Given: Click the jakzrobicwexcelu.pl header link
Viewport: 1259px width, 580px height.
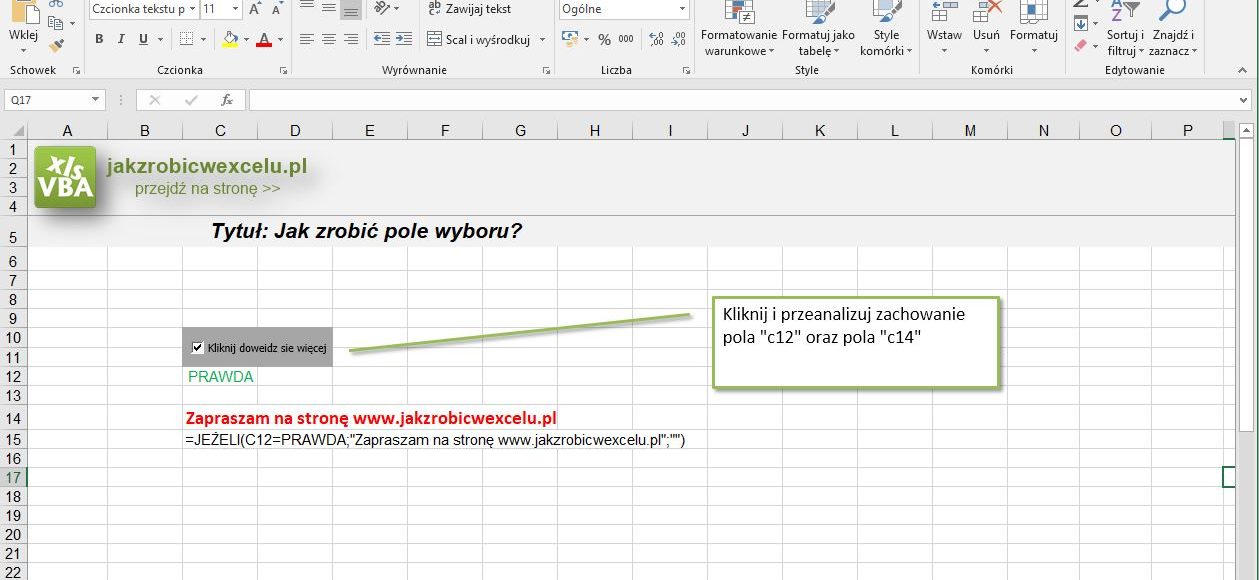Looking at the screenshot, I should point(207,166).
